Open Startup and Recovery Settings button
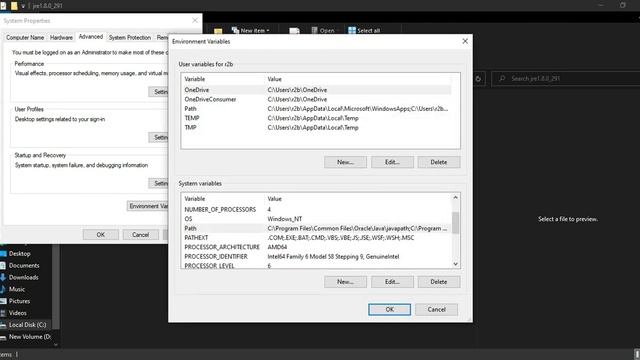Screen dimensions: 640x360 tap(158, 184)
